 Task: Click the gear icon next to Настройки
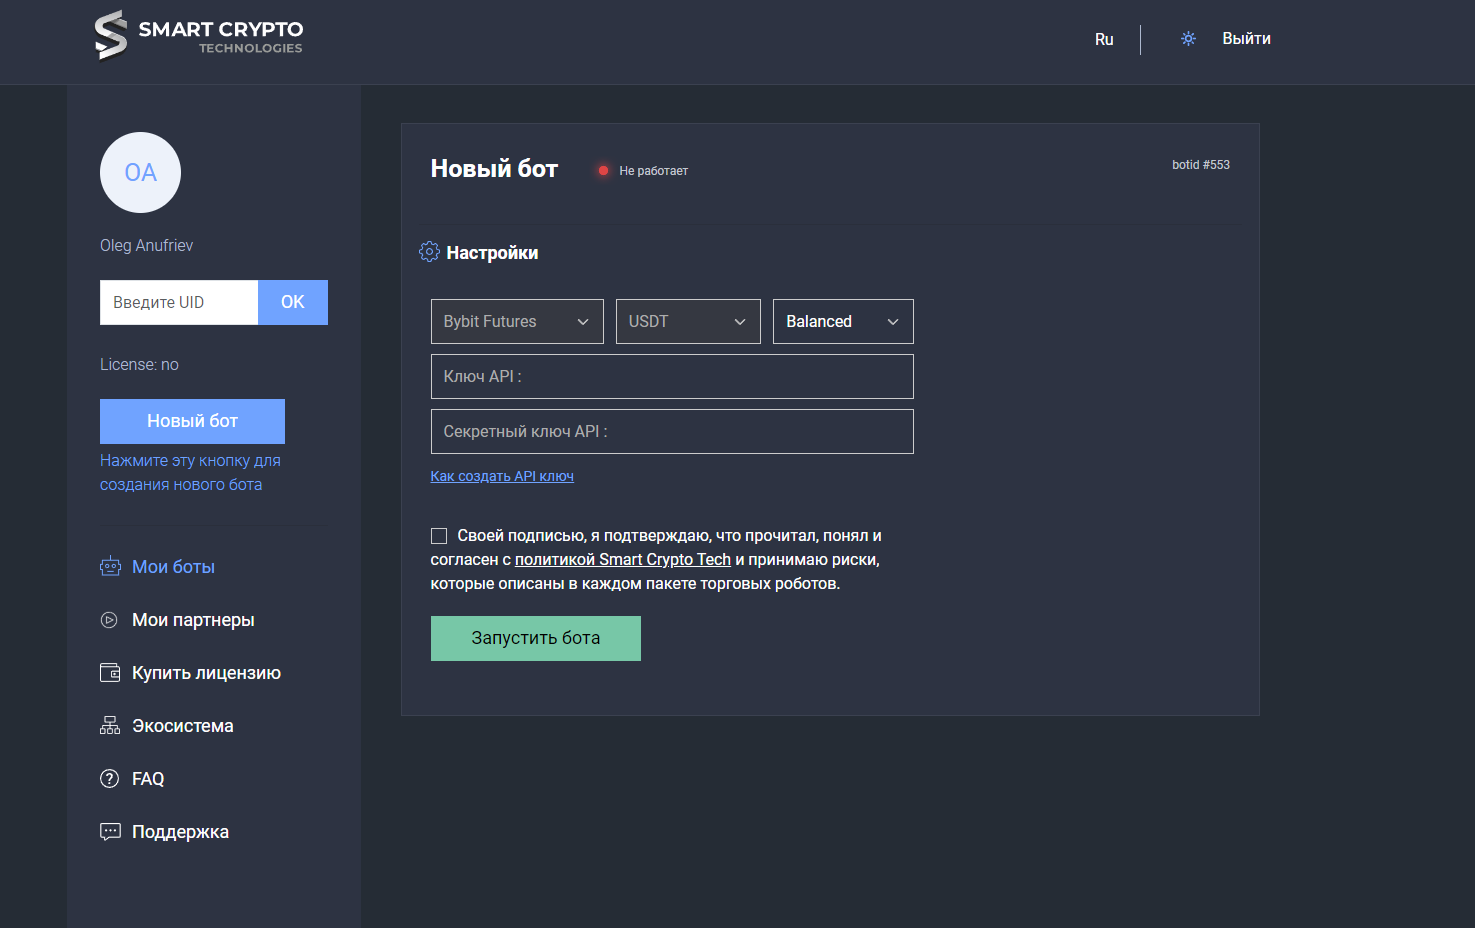[429, 252]
